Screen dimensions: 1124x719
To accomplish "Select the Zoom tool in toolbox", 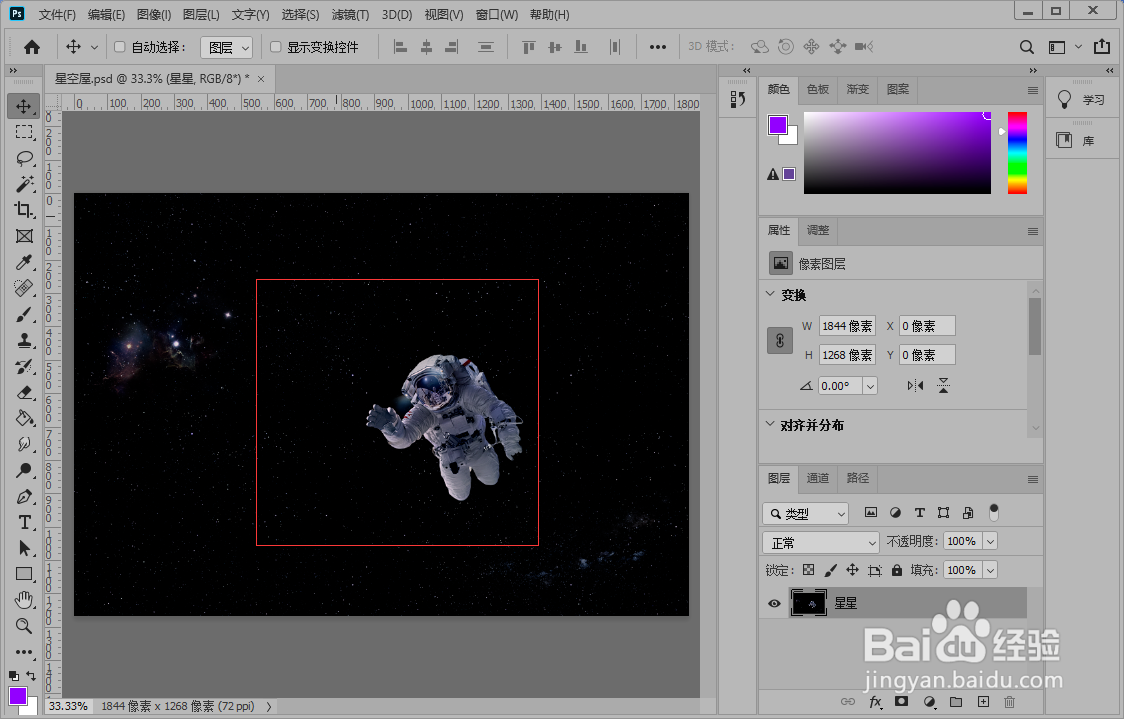I will click(x=24, y=626).
